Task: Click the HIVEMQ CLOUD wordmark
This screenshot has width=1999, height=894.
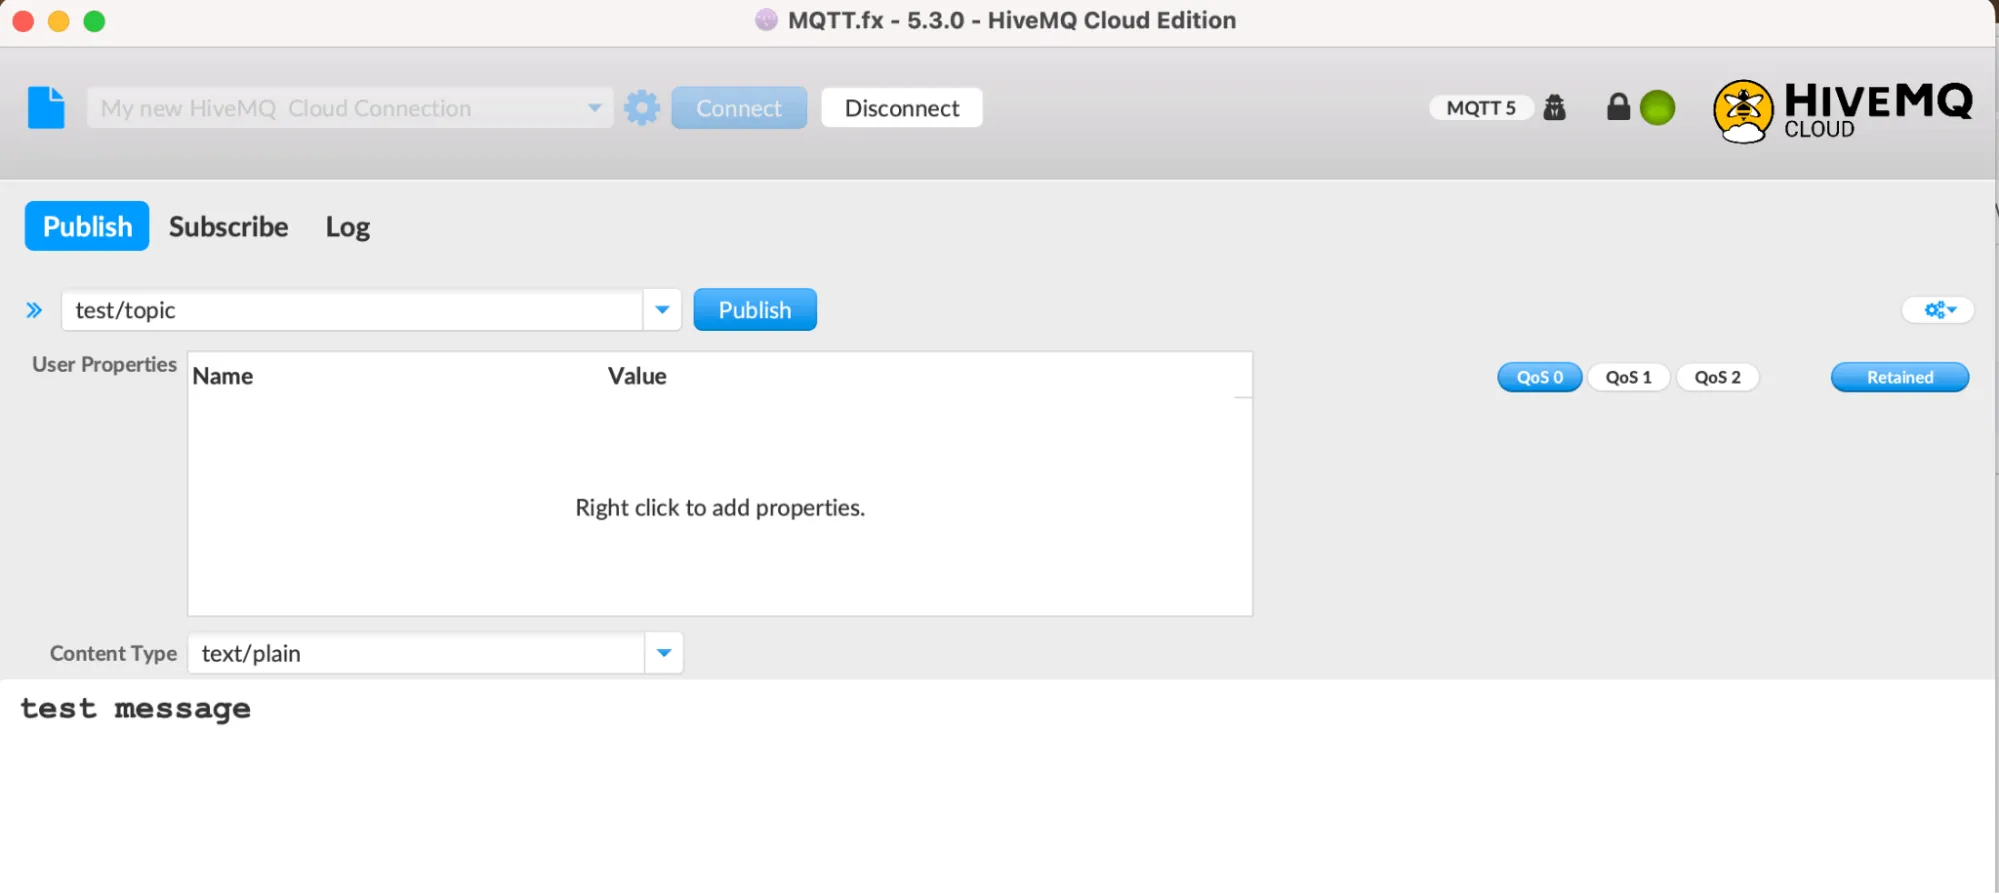Action: (x=1878, y=110)
